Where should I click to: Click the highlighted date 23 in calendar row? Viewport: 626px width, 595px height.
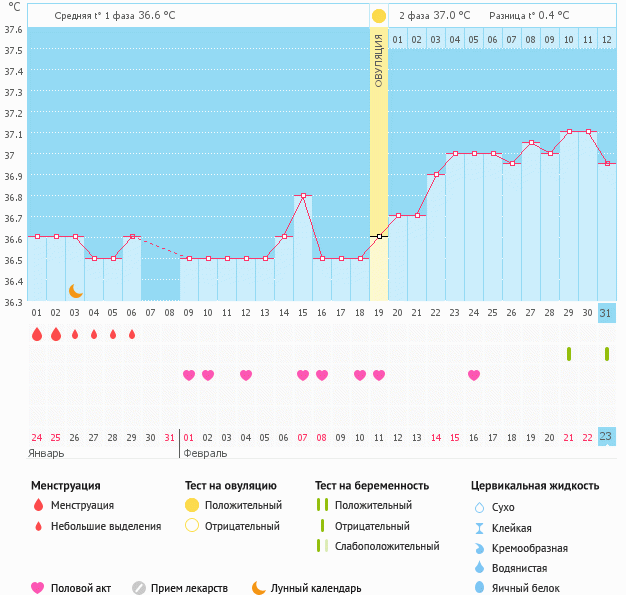point(606,436)
